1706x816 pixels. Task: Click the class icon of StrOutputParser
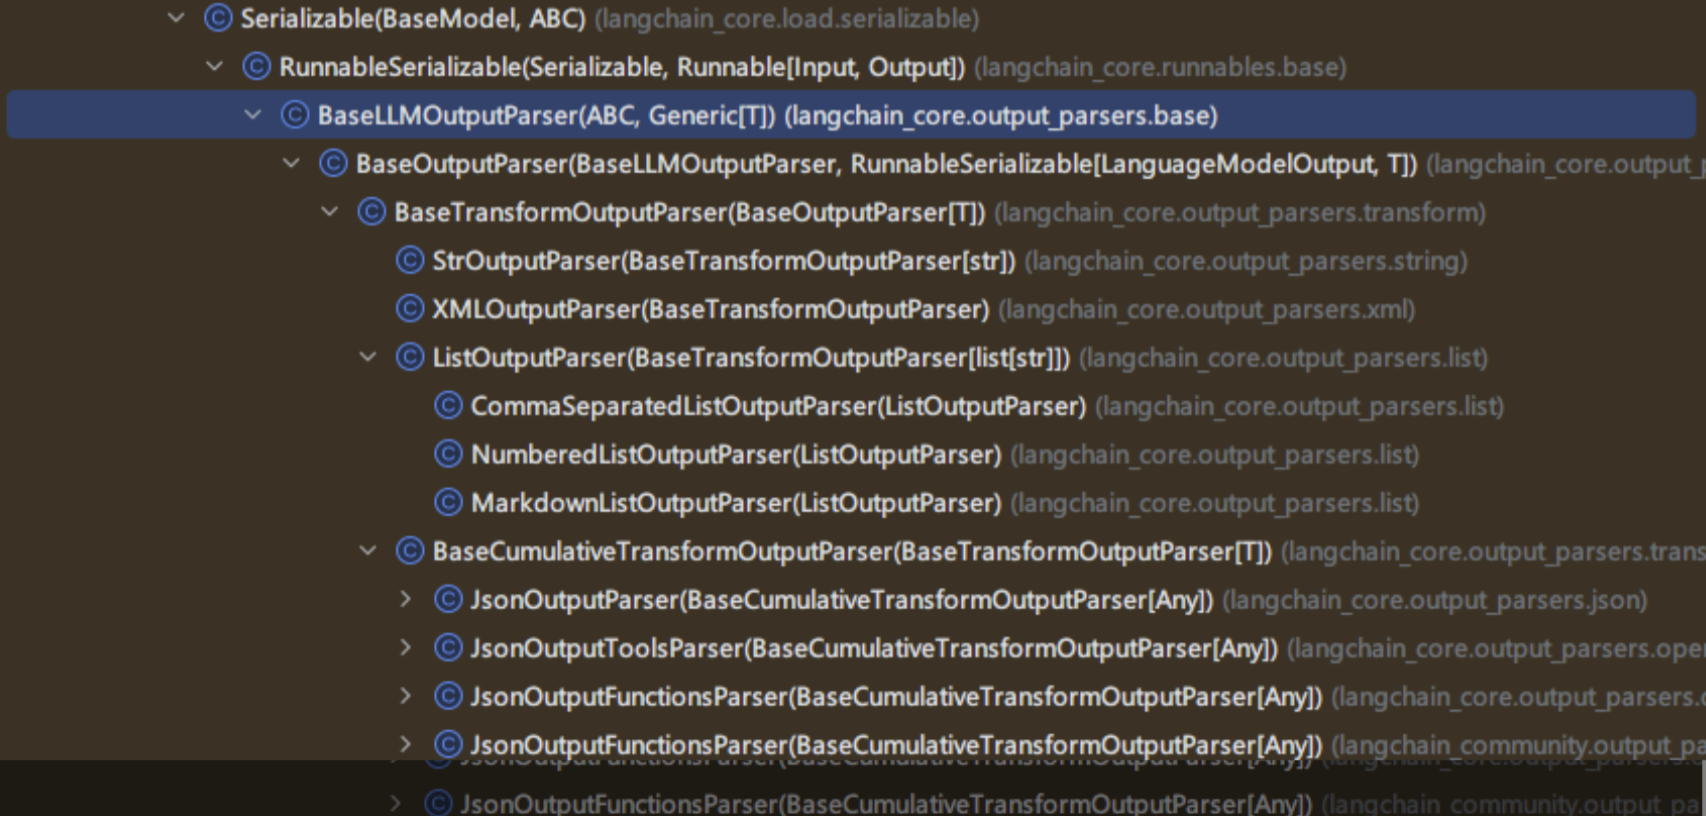coord(410,260)
